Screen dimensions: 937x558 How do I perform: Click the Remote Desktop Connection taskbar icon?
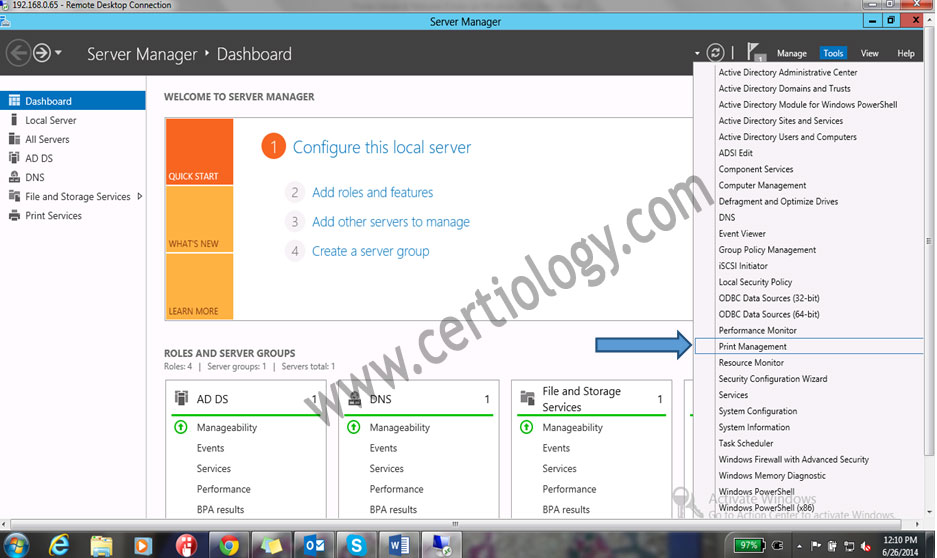[442, 545]
